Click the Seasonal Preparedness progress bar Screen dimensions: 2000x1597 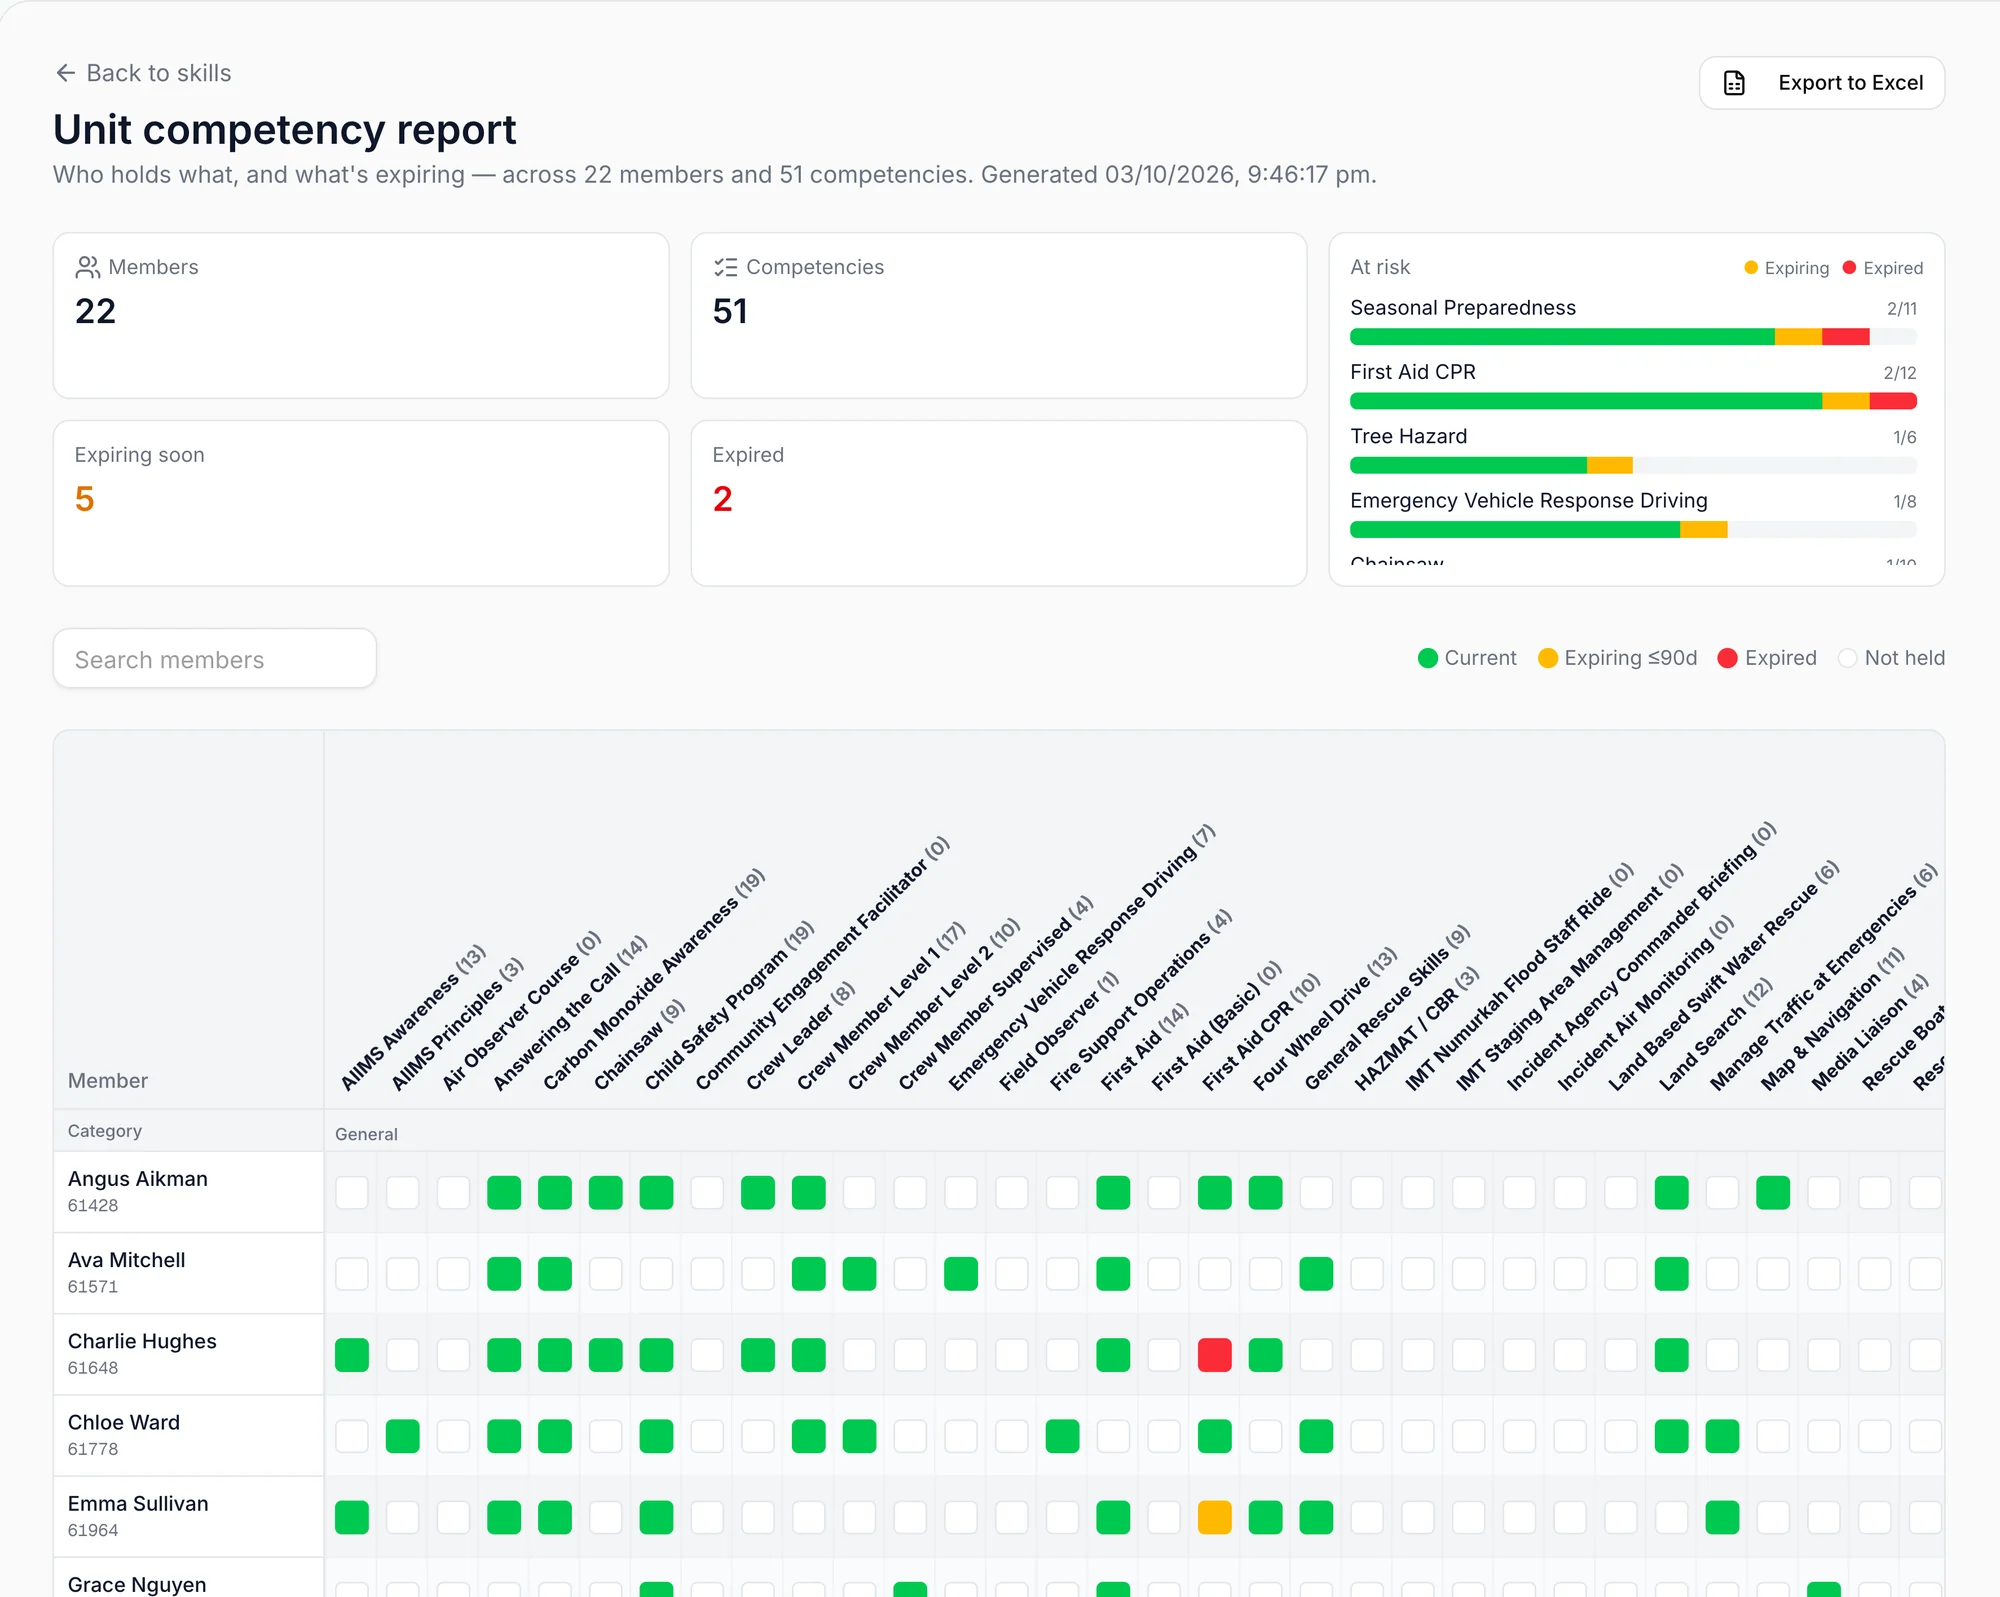(1633, 337)
